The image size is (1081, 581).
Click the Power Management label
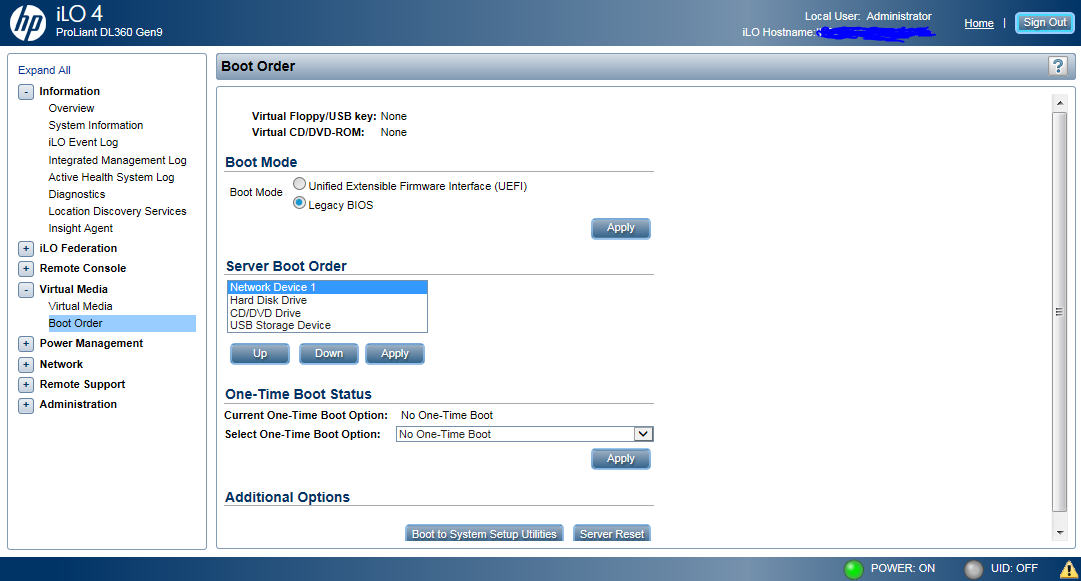pyautogui.click(x=91, y=343)
